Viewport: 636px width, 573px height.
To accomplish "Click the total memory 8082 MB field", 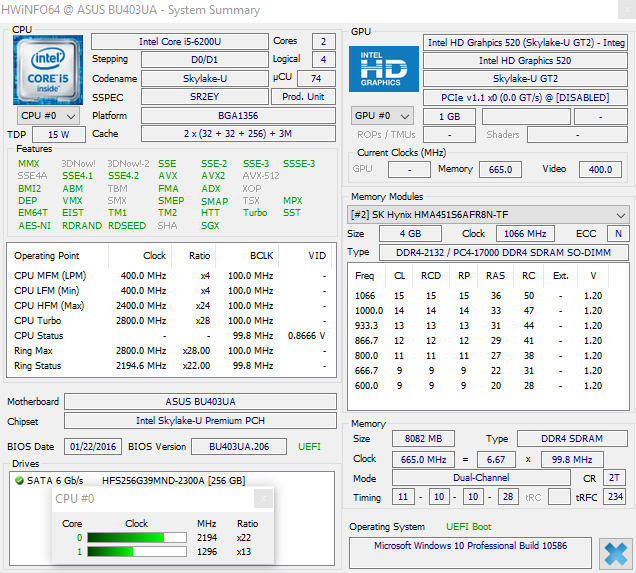I will pyautogui.click(x=423, y=439).
